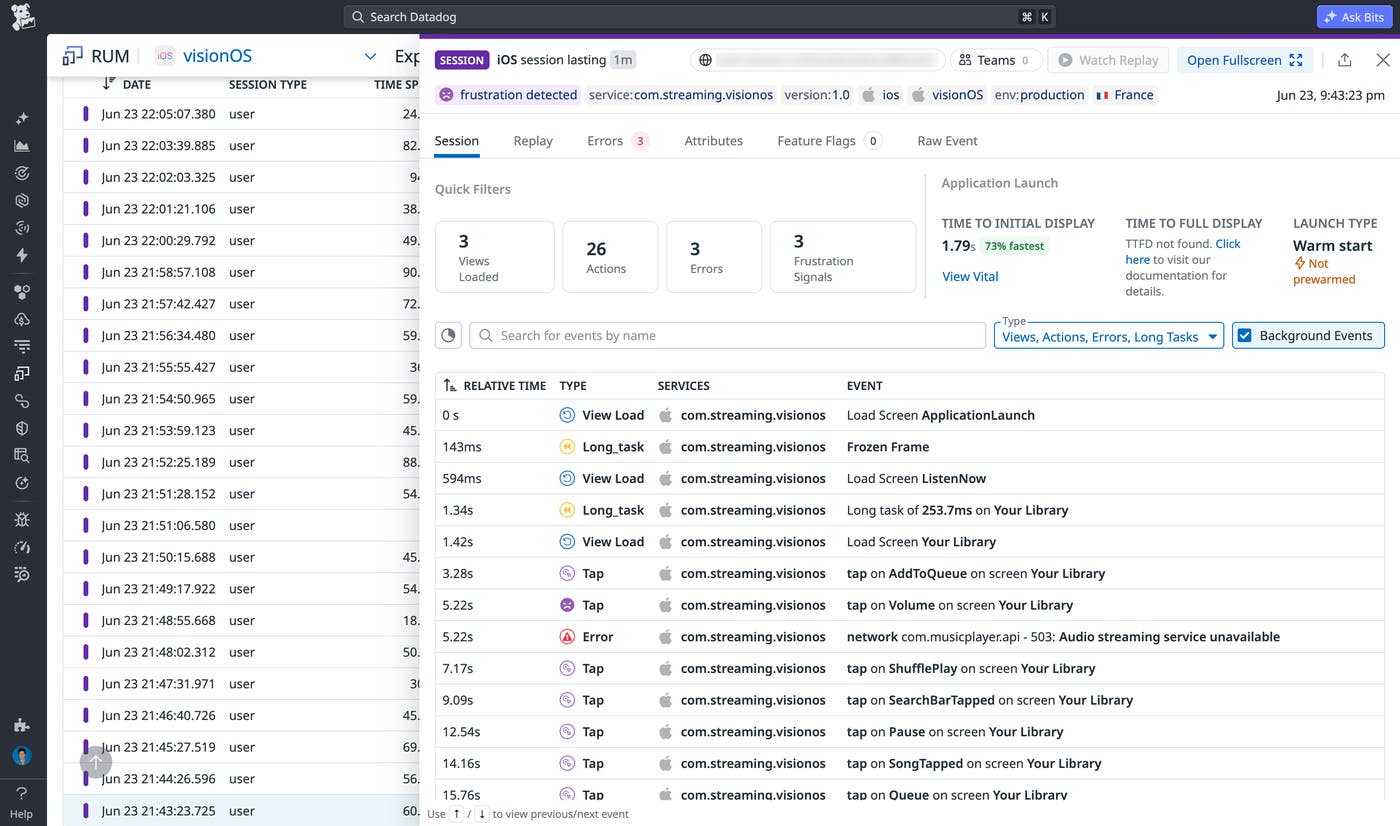The image size is (1400, 826).
Task: Filter by 26 Actions card
Action: tap(610, 257)
